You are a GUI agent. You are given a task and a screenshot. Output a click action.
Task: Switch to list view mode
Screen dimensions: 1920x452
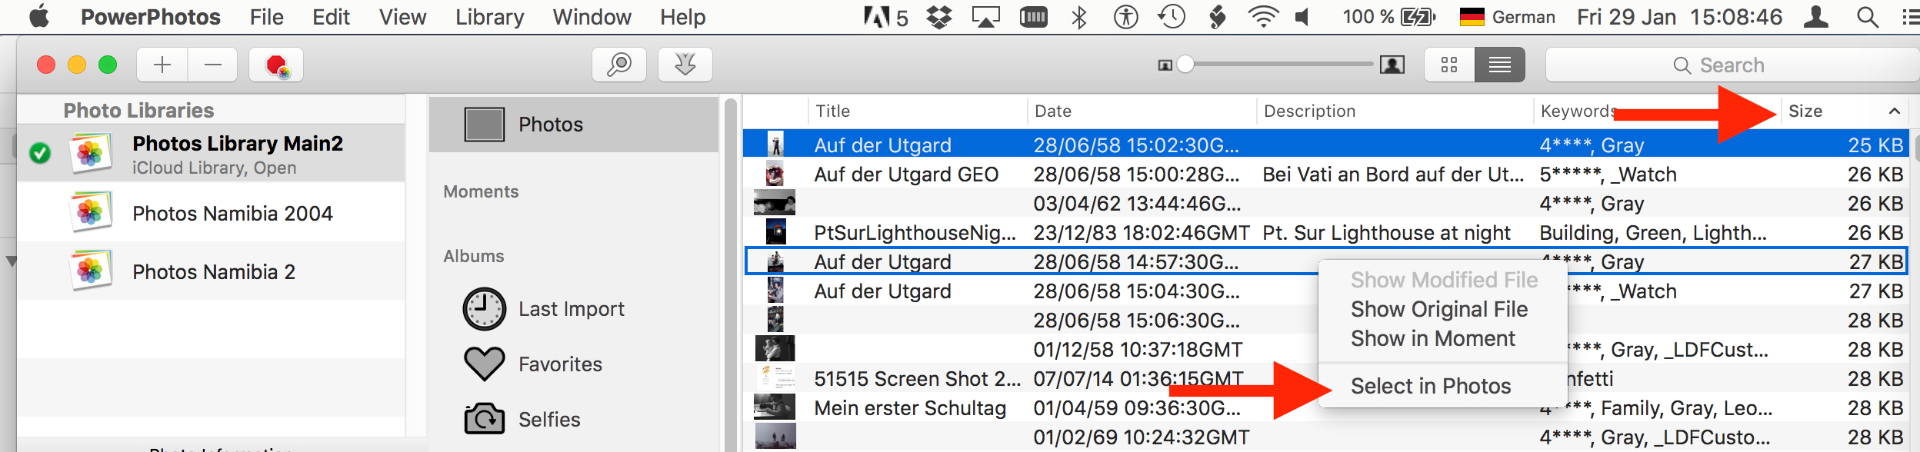[x=1499, y=65]
